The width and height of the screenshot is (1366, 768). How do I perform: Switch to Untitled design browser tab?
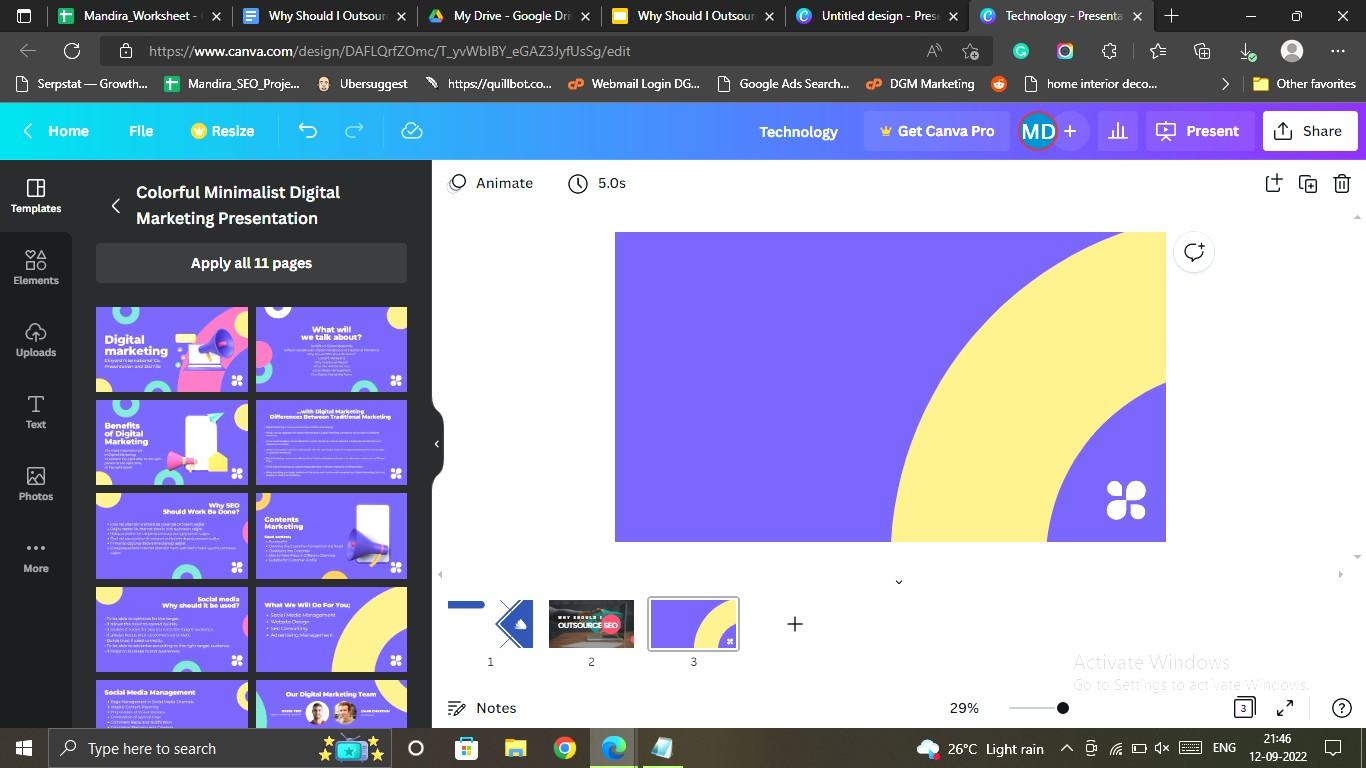coord(876,16)
